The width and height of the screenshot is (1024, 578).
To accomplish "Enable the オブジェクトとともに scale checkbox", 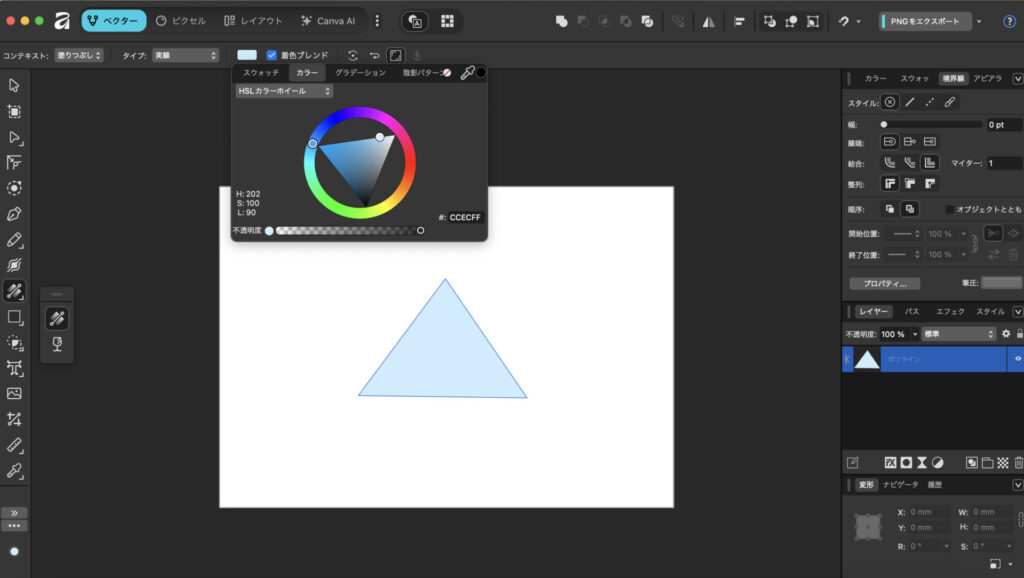I will click(949, 209).
